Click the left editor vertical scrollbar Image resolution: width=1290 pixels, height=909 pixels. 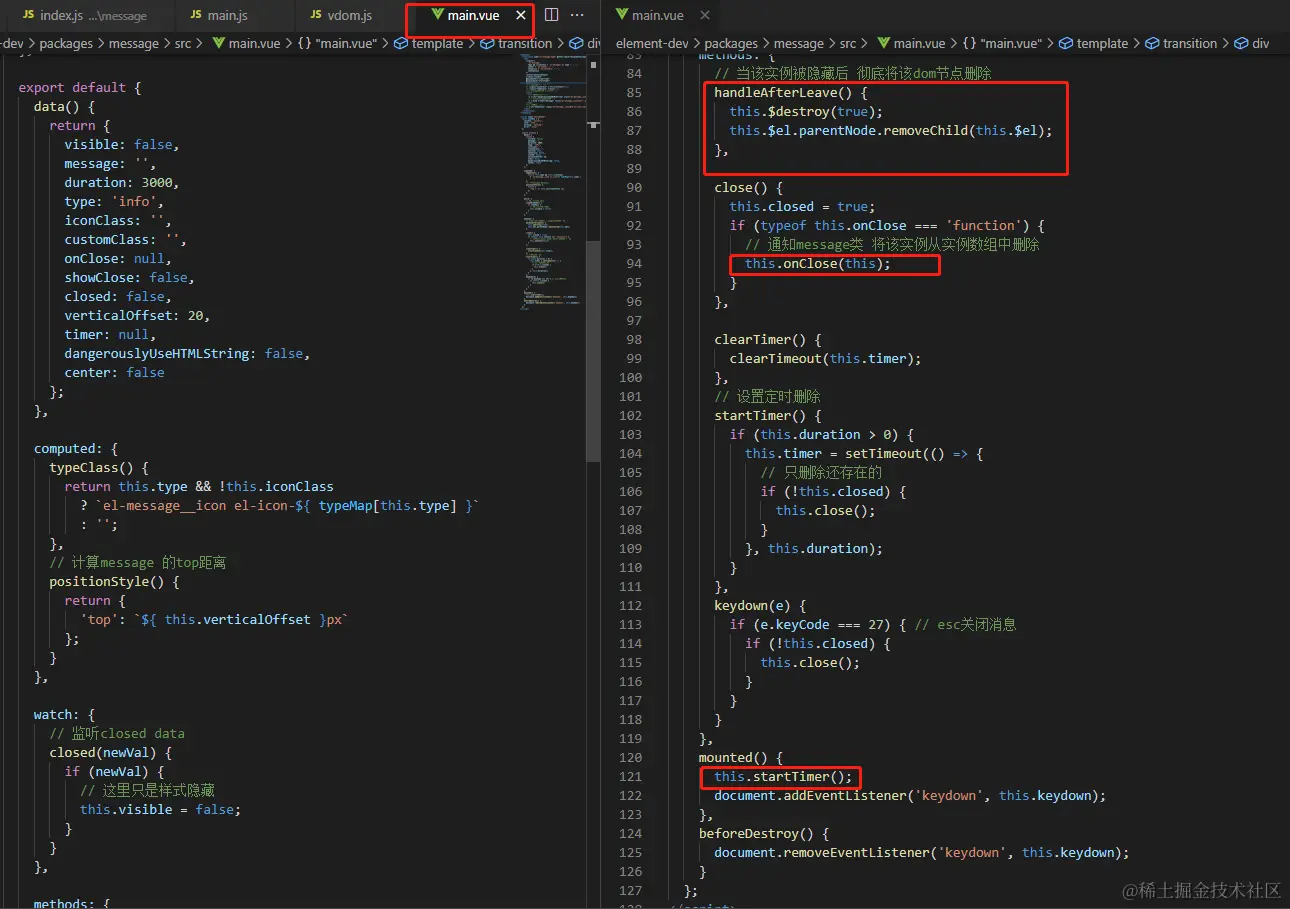pyautogui.click(x=593, y=350)
